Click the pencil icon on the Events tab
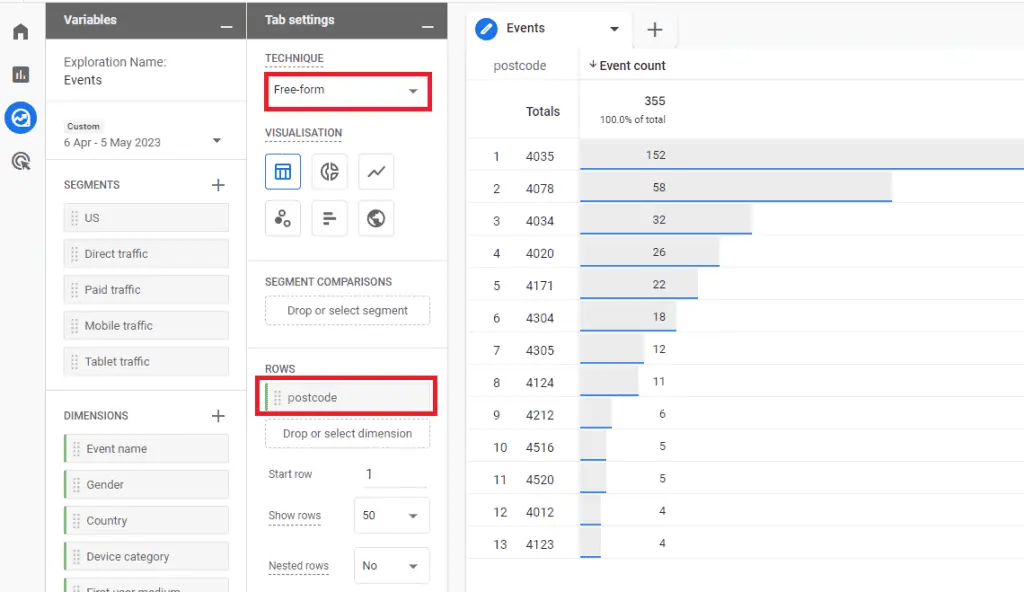 [x=488, y=29]
